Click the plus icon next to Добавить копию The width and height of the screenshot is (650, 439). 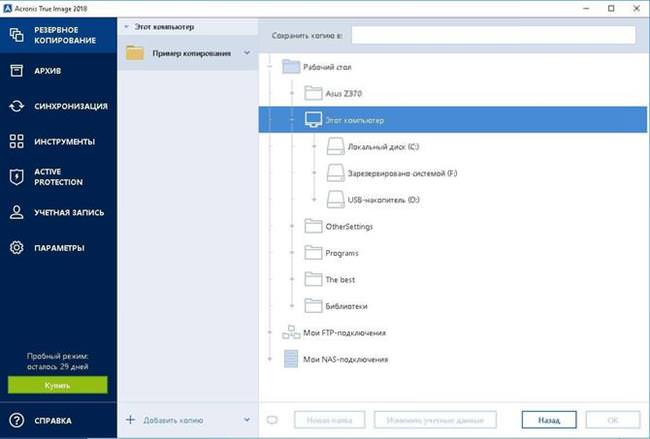point(131,420)
